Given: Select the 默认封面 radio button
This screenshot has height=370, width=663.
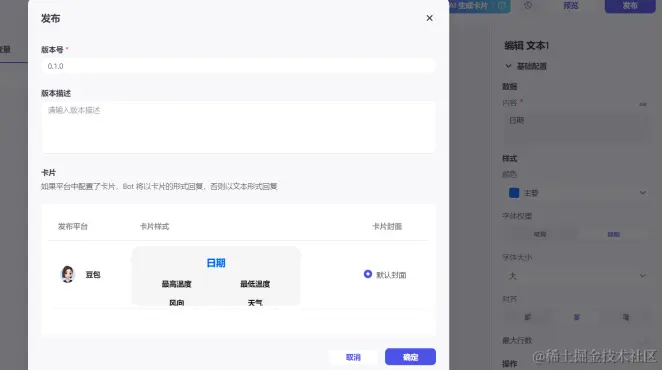Looking at the screenshot, I should [367, 274].
